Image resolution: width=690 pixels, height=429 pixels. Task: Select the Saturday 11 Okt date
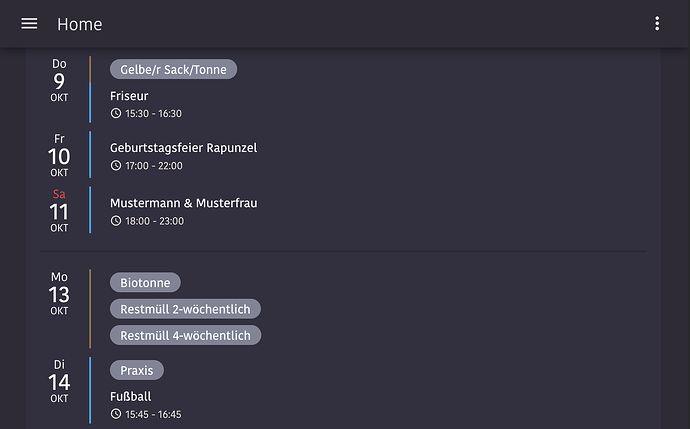tap(59, 211)
